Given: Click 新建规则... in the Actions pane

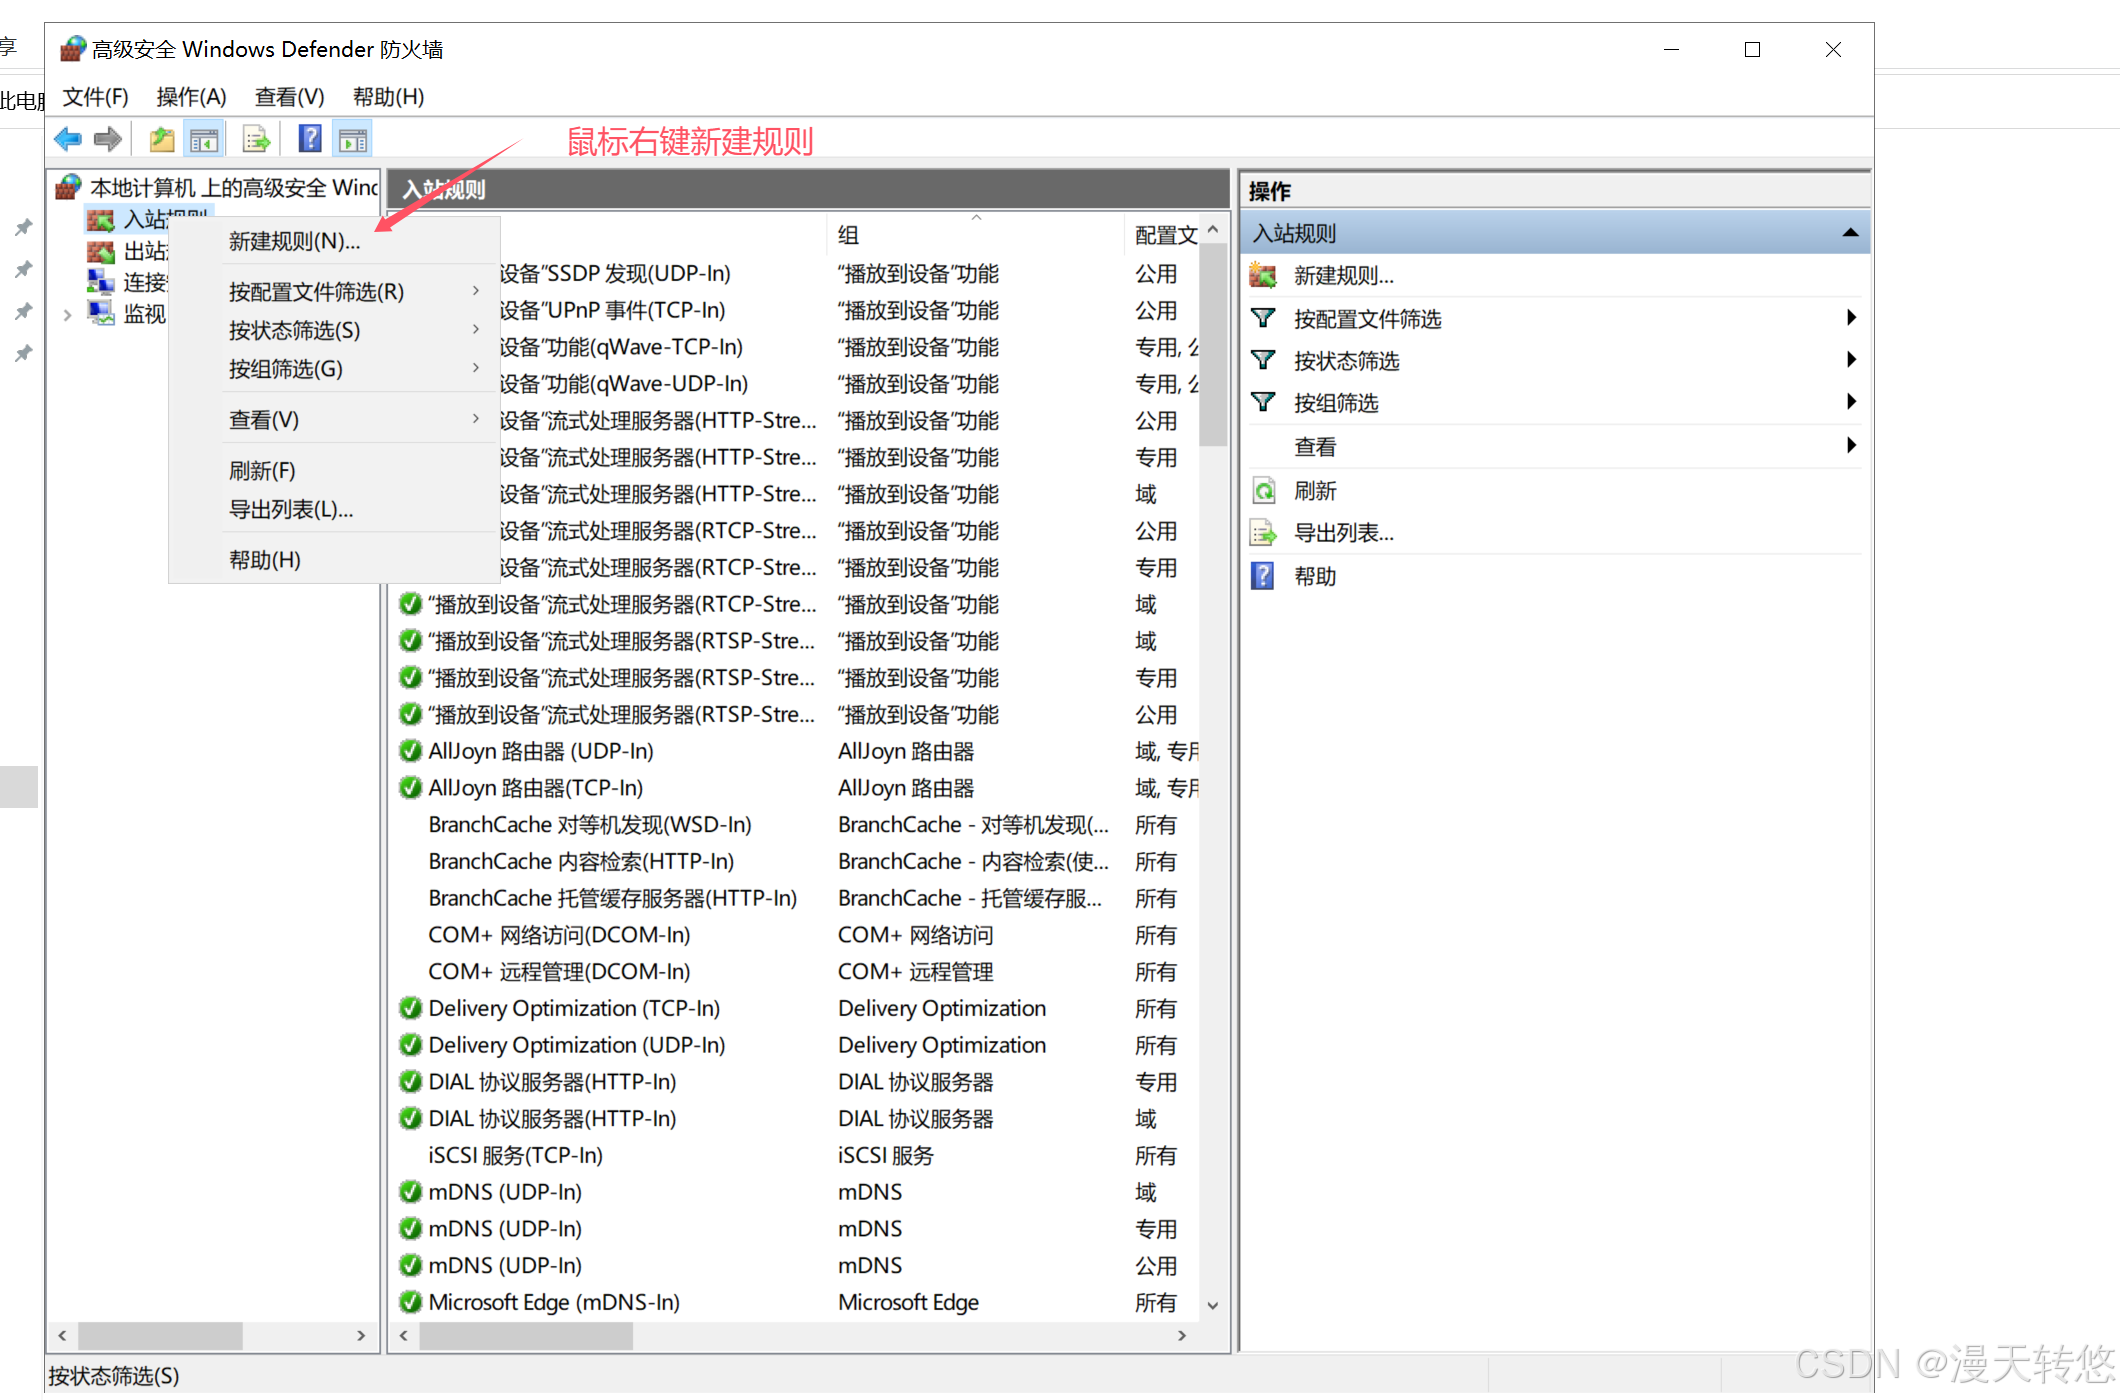Looking at the screenshot, I should 1343,276.
